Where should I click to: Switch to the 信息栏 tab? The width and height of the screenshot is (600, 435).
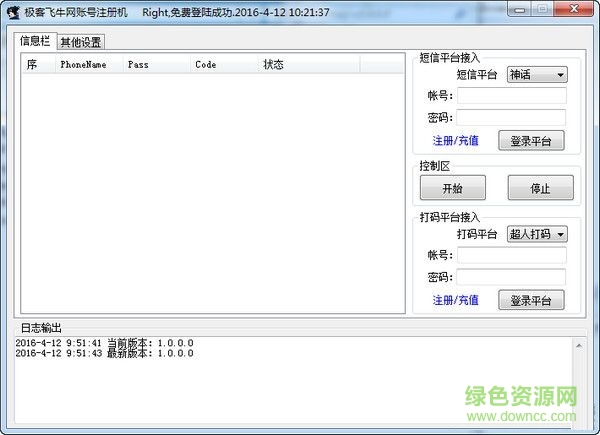click(x=35, y=41)
